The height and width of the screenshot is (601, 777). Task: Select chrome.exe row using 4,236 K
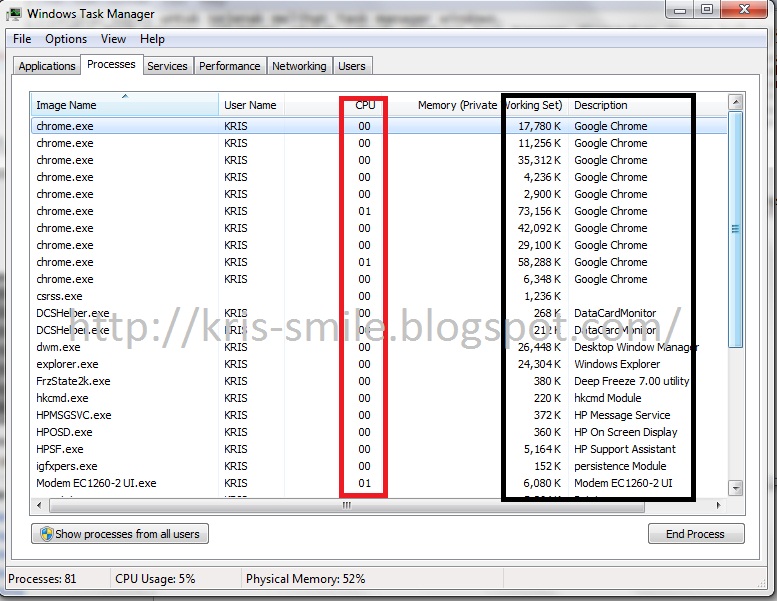point(379,177)
